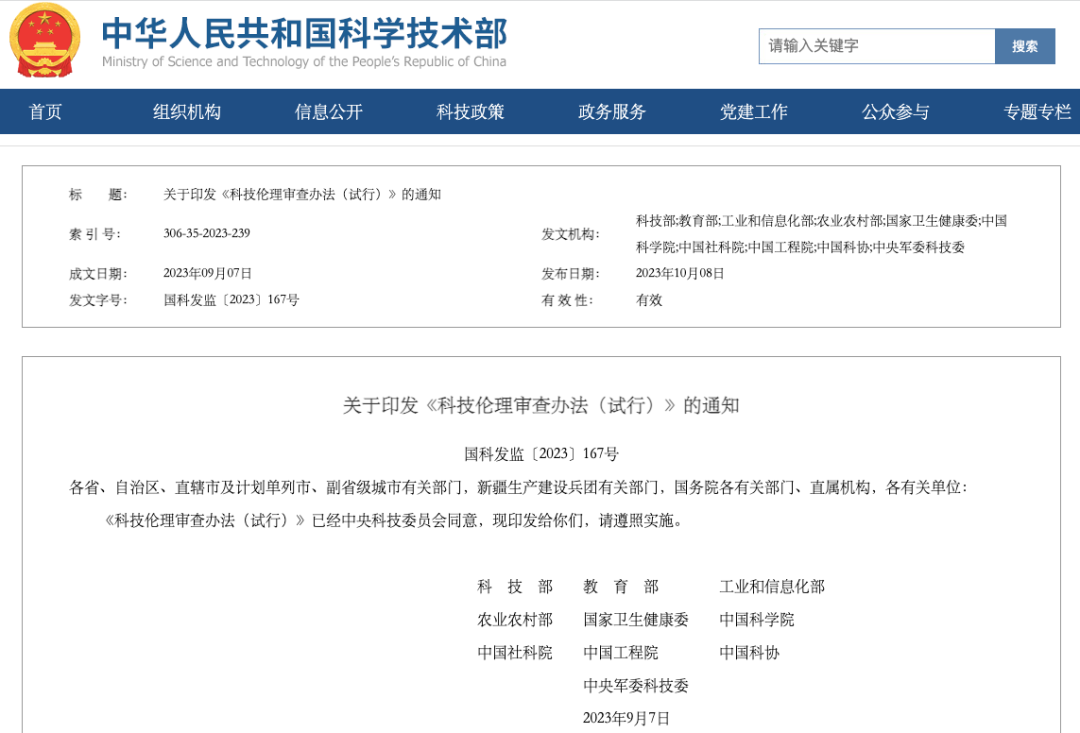1080x733 pixels.
Task: Select the issuing agency 科技部 in signature block
Action: click(x=513, y=587)
